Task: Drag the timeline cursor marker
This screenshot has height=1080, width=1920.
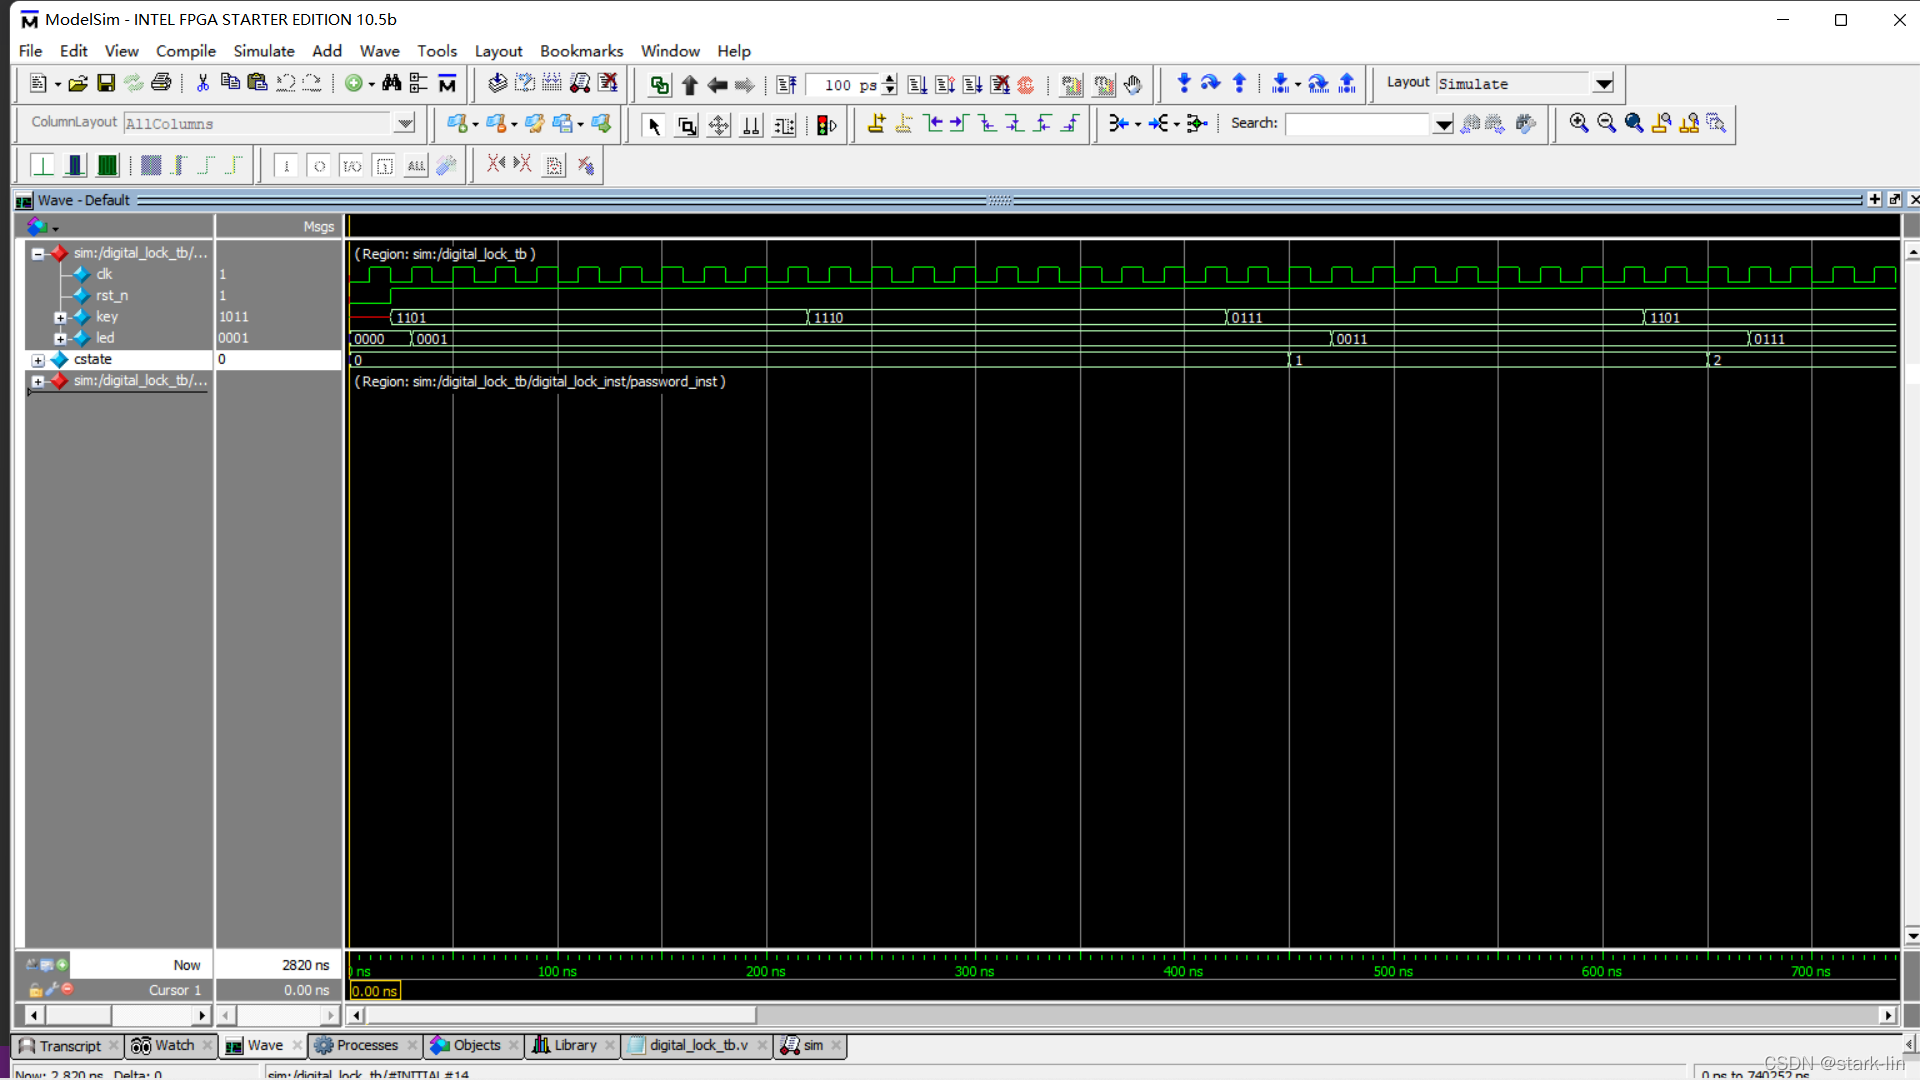Action: coord(351,990)
